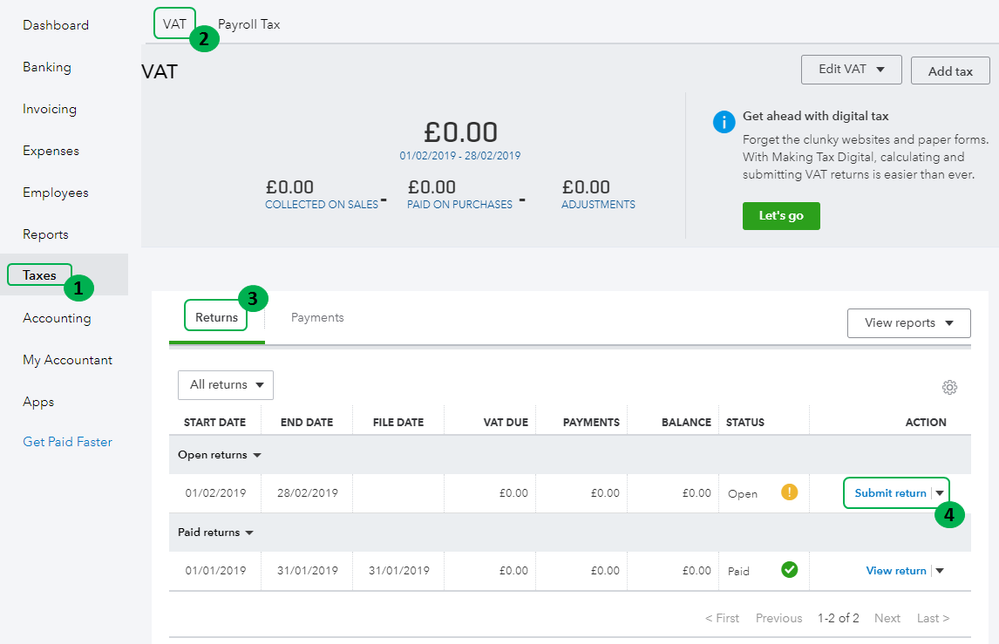The height and width of the screenshot is (644, 999).
Task: Open the Collected on Sales link
Action: [321, 205]
